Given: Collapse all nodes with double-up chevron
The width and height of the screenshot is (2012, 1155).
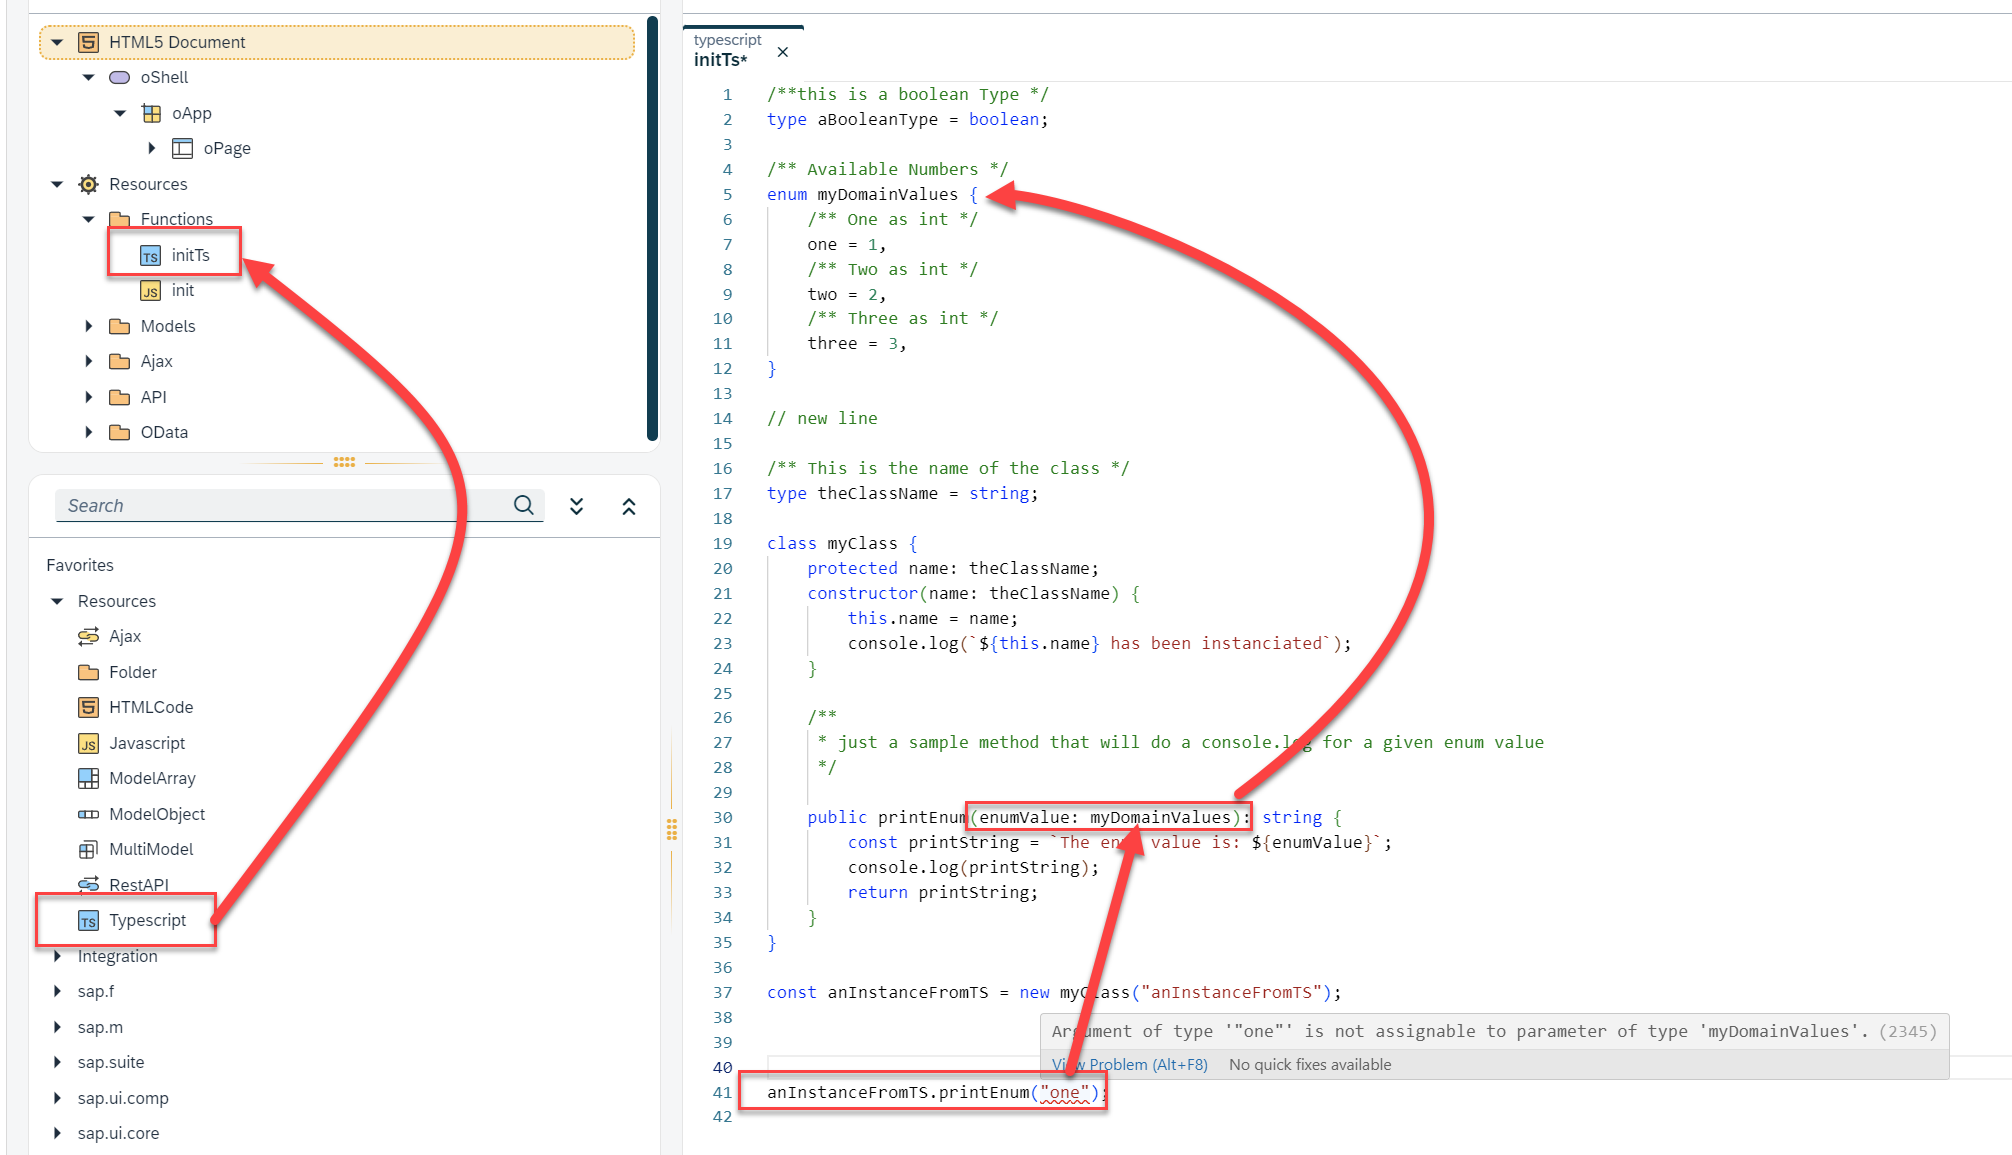Looking at the screenshot, I should 629,506.
